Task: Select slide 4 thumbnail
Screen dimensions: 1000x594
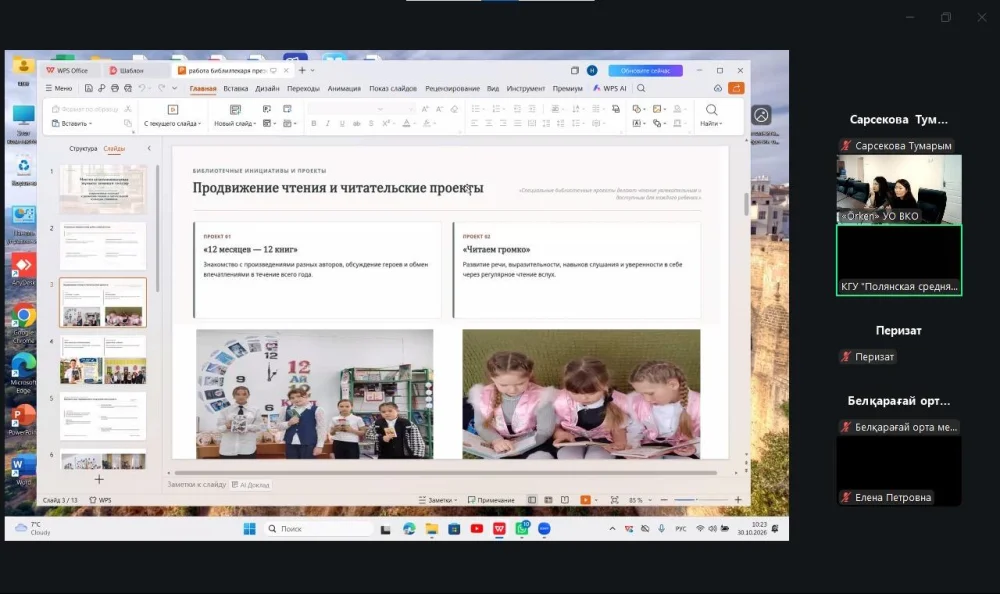Action: (103, 359)
